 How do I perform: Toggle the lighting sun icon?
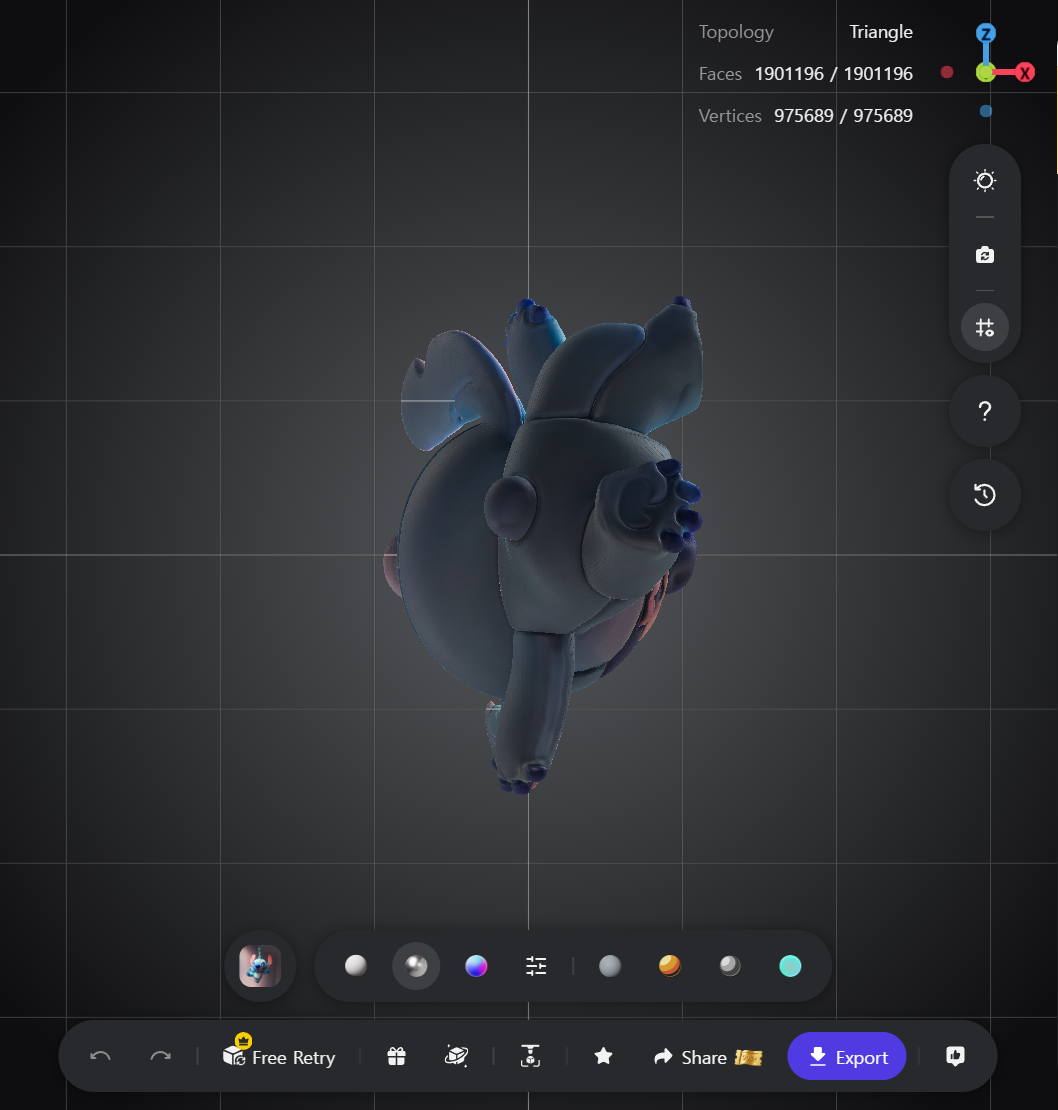click(984, 181)
